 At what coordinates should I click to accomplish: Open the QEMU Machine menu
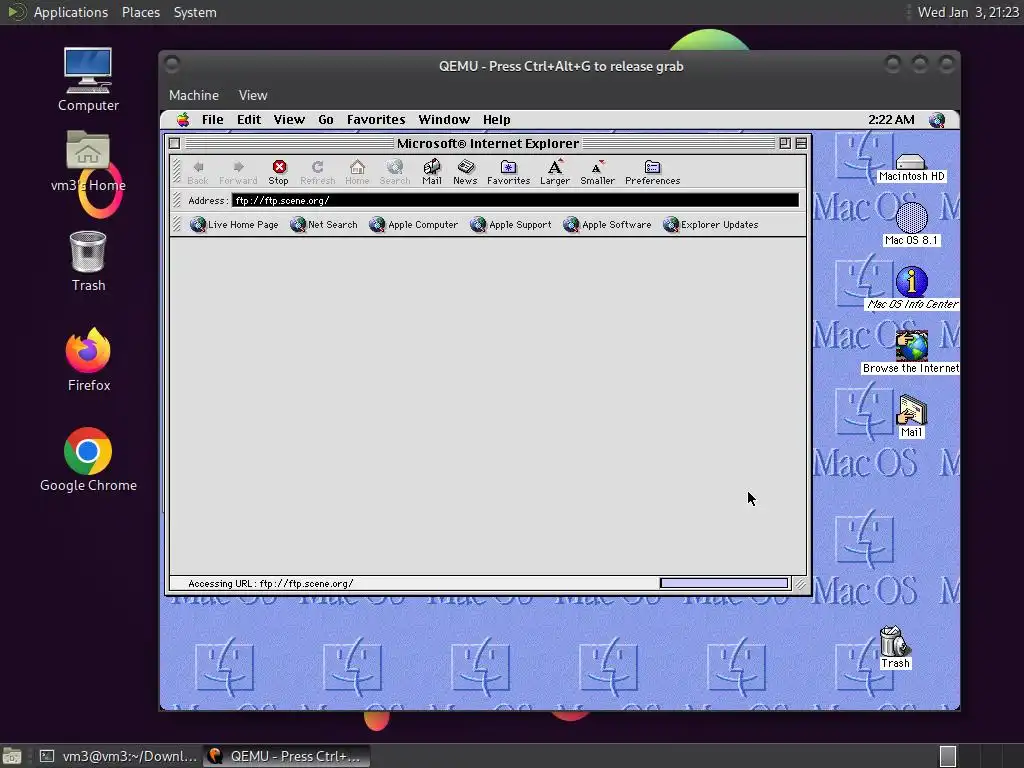point(194,95)
